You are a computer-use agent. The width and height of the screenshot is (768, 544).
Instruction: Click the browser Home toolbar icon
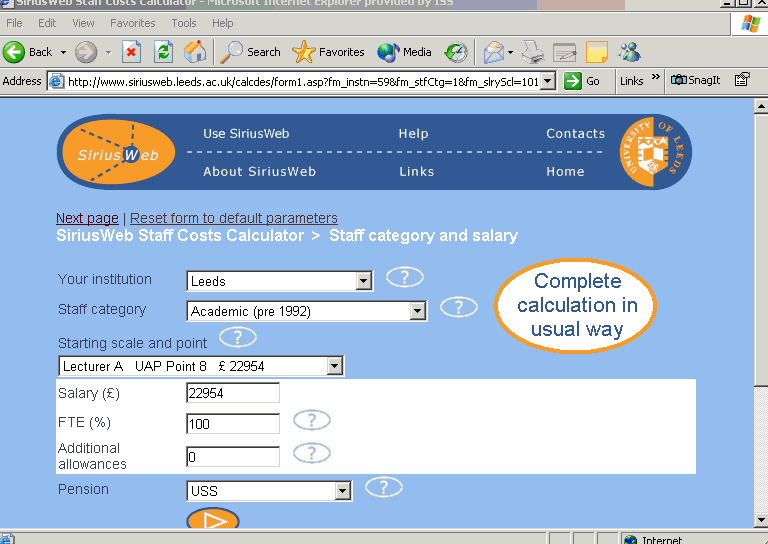pos(196,52)
